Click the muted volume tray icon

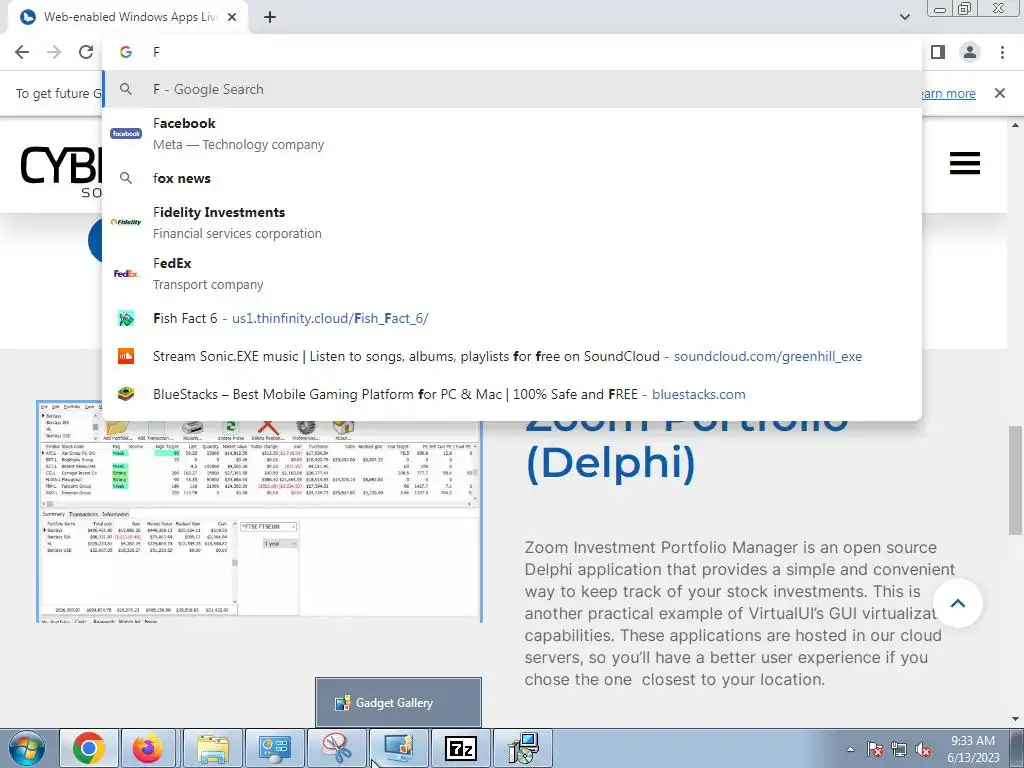point(923,749)
